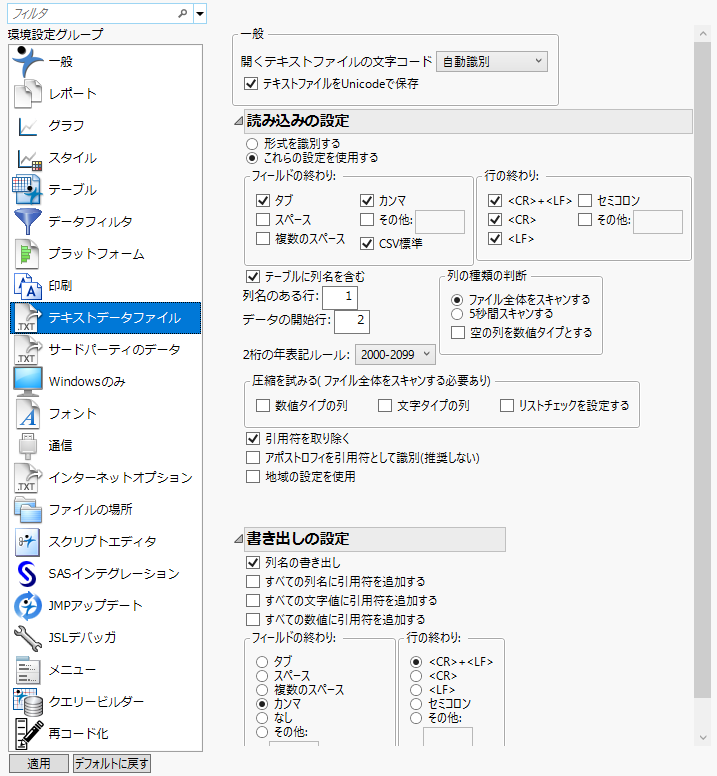Enable 空の列を数値タイプとする checkbox

click(x=458, y=333)
